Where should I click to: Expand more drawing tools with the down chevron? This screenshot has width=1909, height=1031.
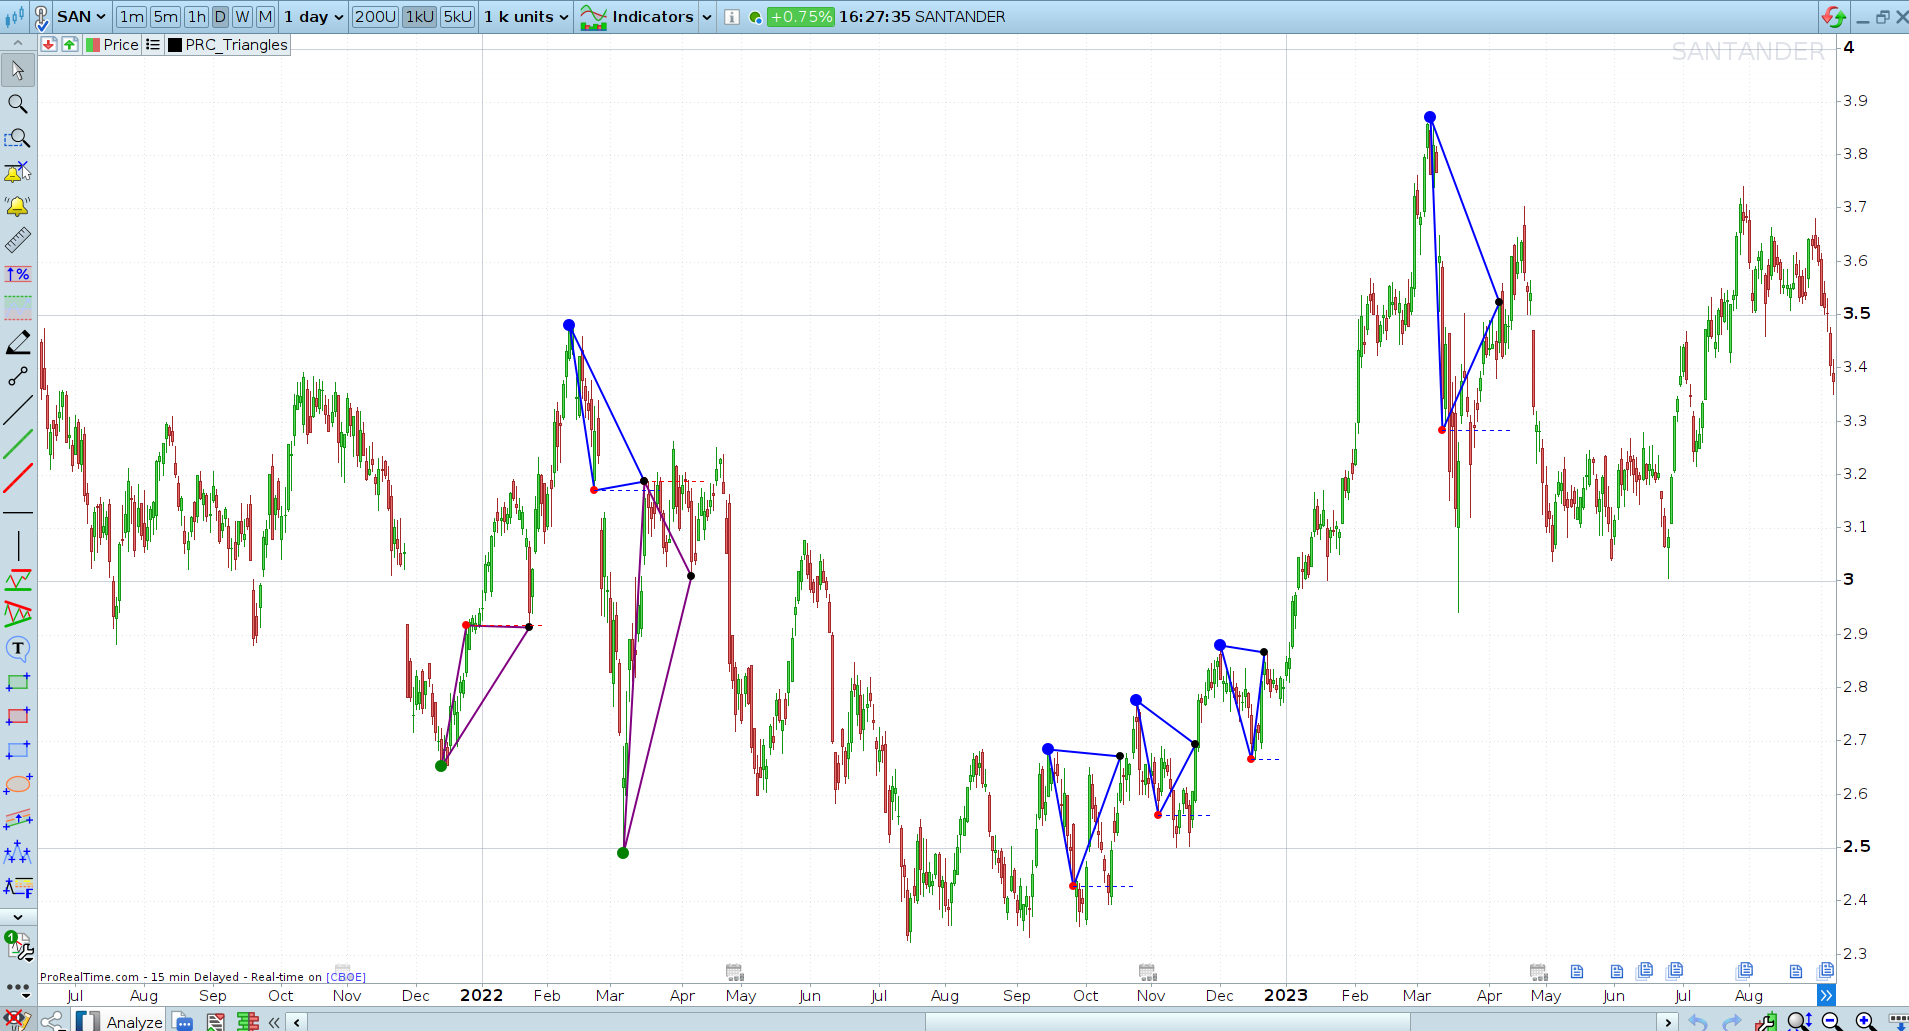point(18,917)
